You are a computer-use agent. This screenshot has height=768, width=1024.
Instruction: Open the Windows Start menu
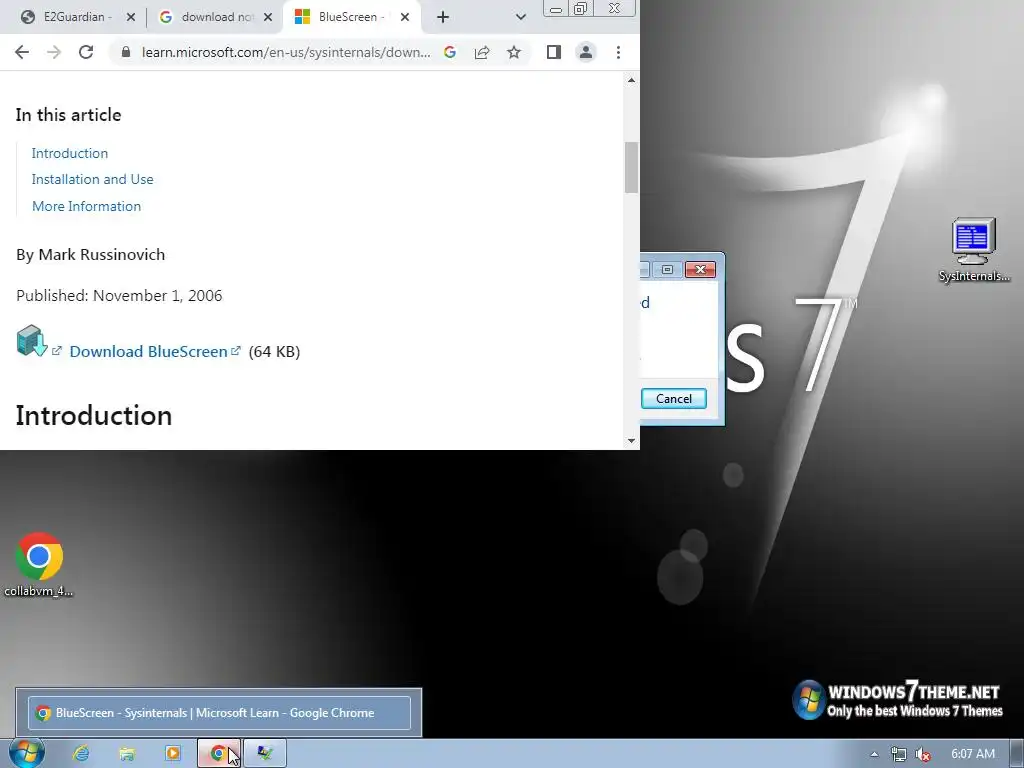tap(27, 754)
